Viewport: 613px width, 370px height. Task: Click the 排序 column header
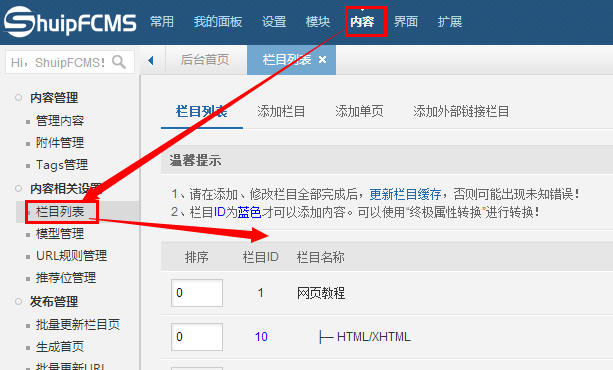[197, 257]
